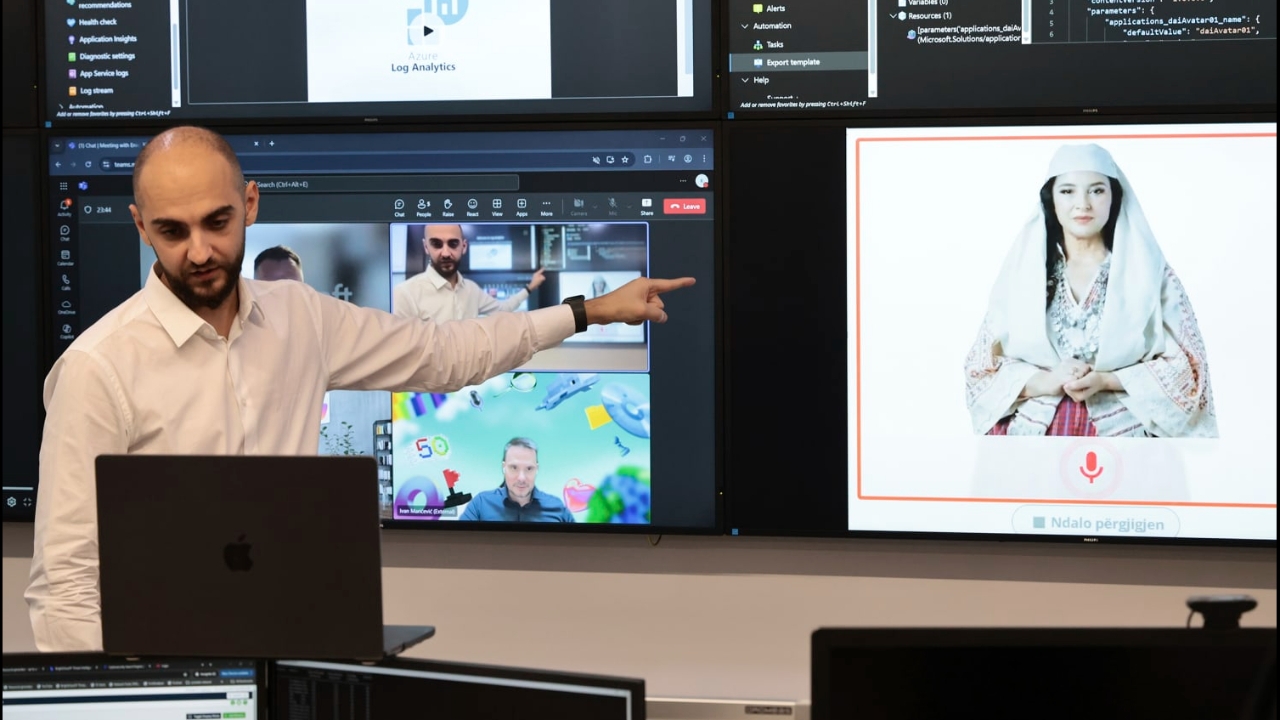Open the Chat panel in the meeting toolbar
Viewport: 1280px width, 720px height.
click(x=399, y=206)
